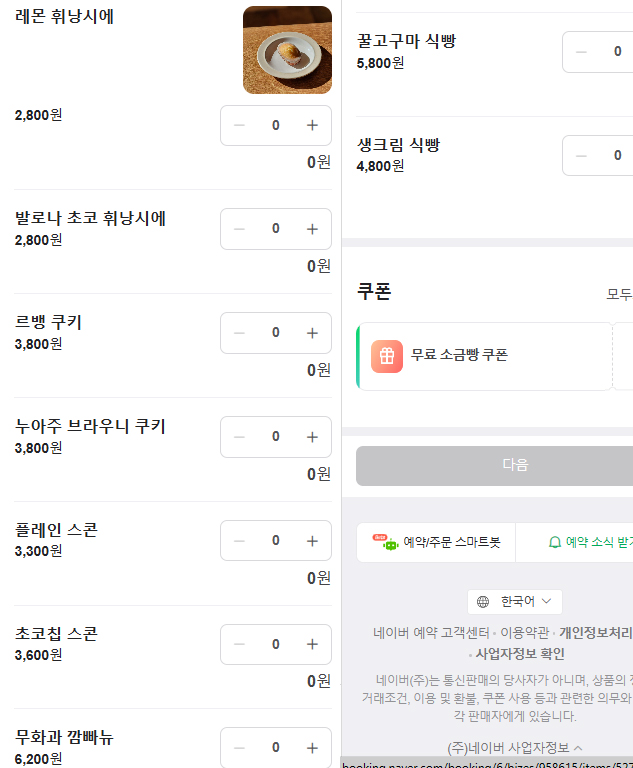Open the 한국어 language dropdown
Viewport: 633px width, 768px height.
pyautogui.click(x=514, y=602)
